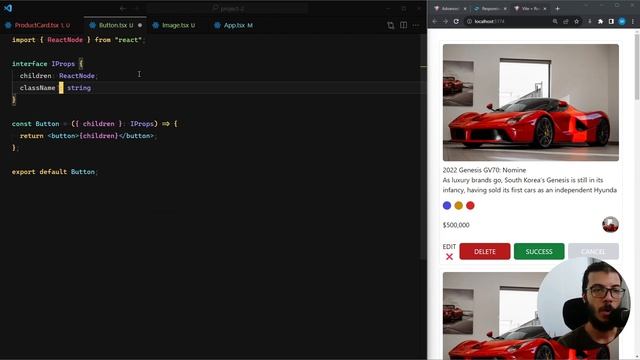640x360 pixels.
Task: Click the $500,000 price text
Action: coord(456,225)
